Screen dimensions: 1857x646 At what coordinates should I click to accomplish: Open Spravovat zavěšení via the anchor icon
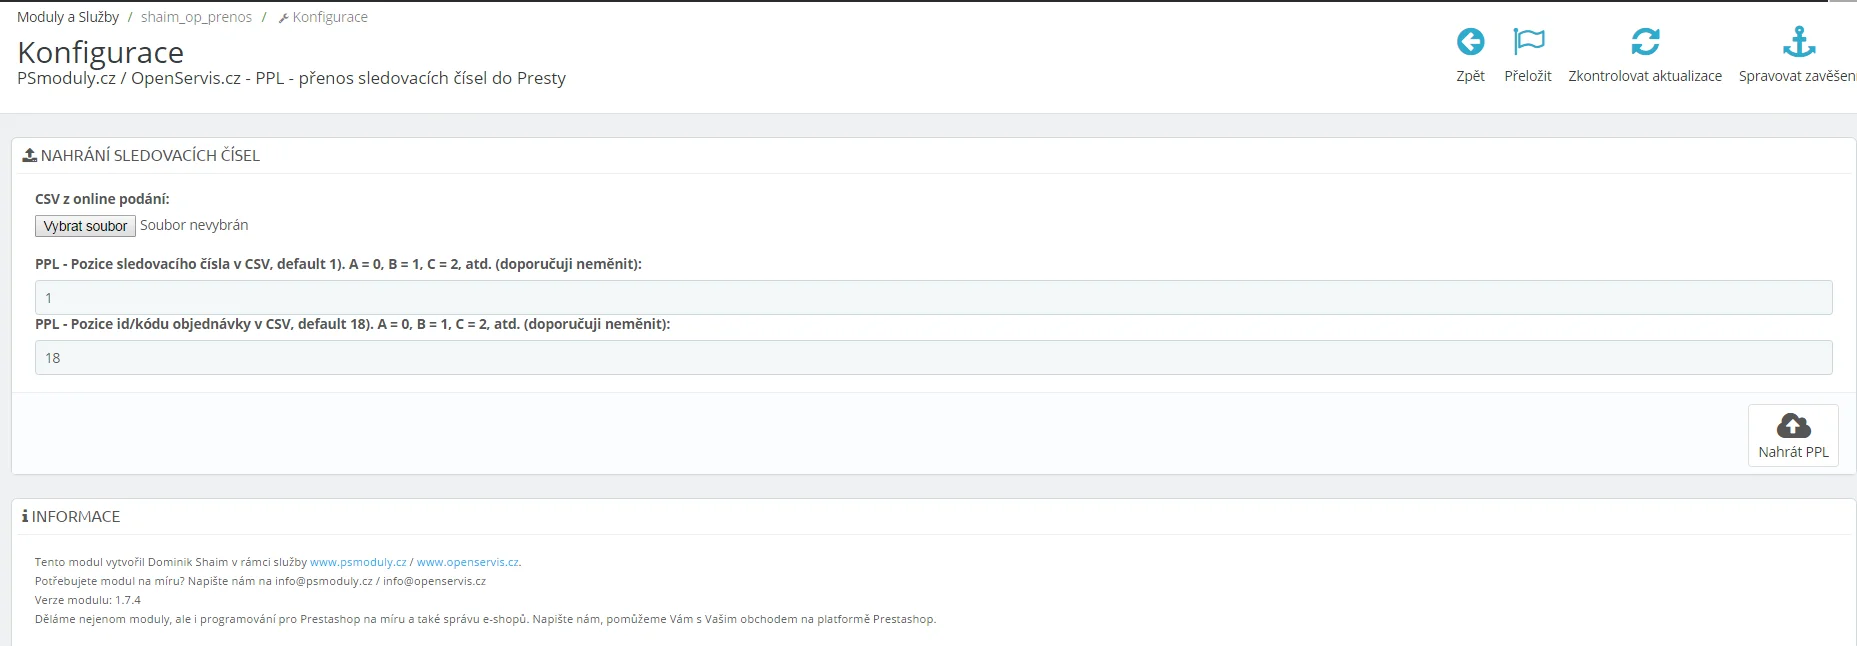coord(1799,42)
